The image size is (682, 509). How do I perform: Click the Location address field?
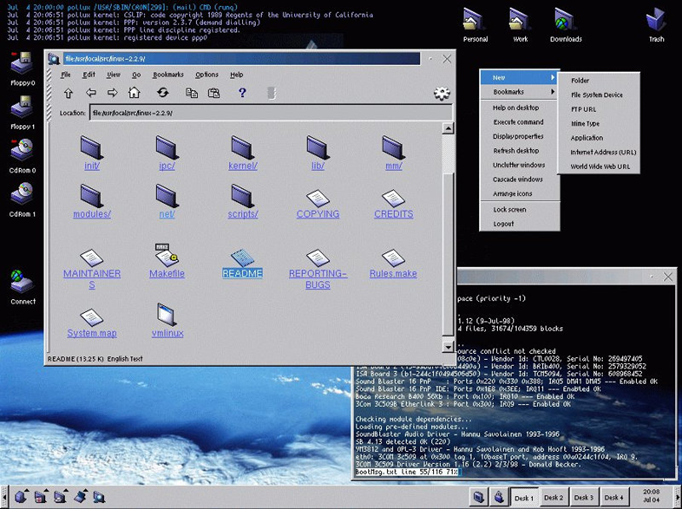pyautogui.click(x=270, y=113)
